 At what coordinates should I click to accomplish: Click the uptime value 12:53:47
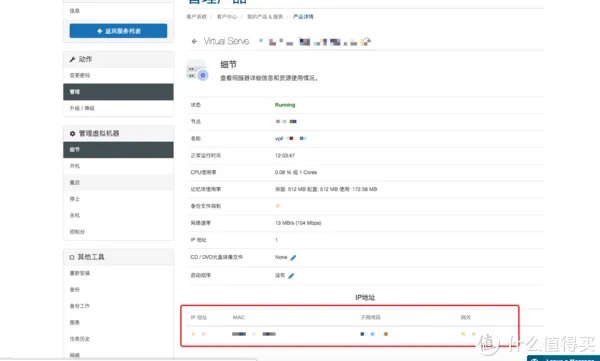pos(285,155)
